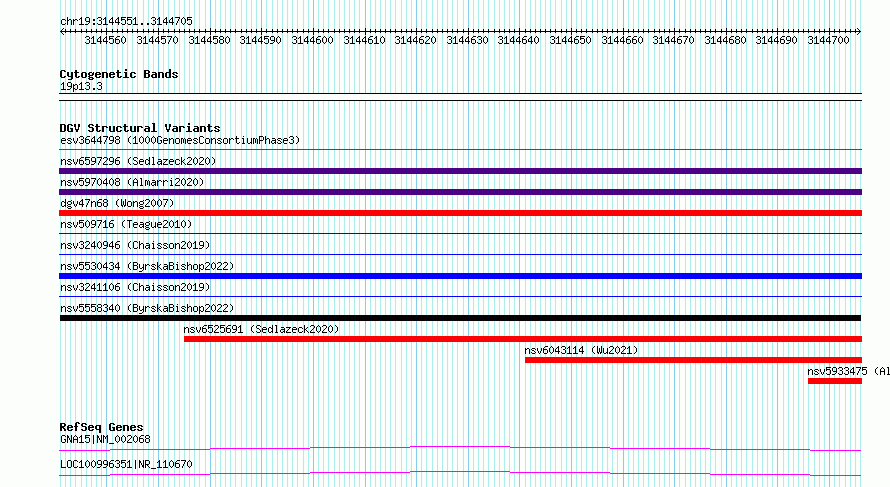Viewport: 890px width, 487px height.
Task: Open gene LOC100996351|NR_110670 label
Action: pyautogui.click(x=126, y=464)
